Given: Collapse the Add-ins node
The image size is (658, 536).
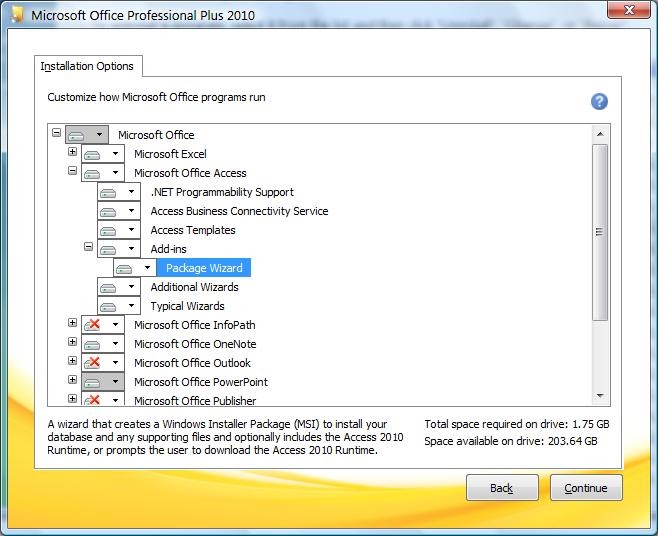Looking at the screenshot, I should click(88, 246).
